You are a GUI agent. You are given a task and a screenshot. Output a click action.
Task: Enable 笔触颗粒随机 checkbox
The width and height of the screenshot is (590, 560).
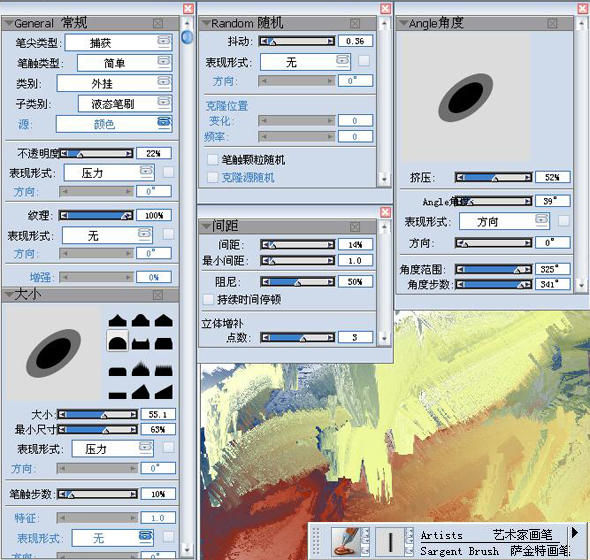[x=213, y=160]
